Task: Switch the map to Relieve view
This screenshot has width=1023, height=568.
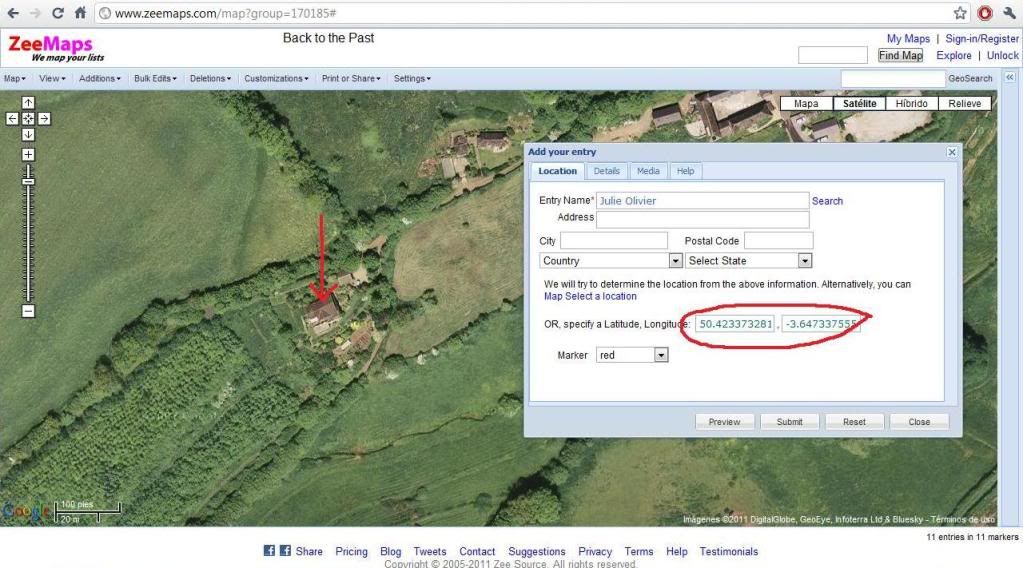Action: point(964,104)
